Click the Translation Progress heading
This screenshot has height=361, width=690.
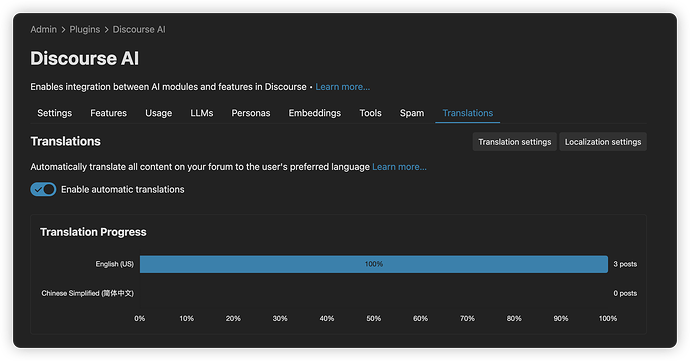(93, 232)
